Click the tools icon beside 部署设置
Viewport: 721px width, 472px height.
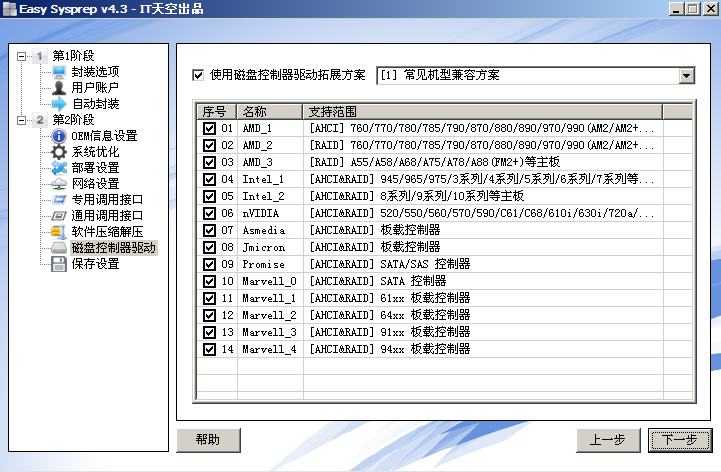59,168
